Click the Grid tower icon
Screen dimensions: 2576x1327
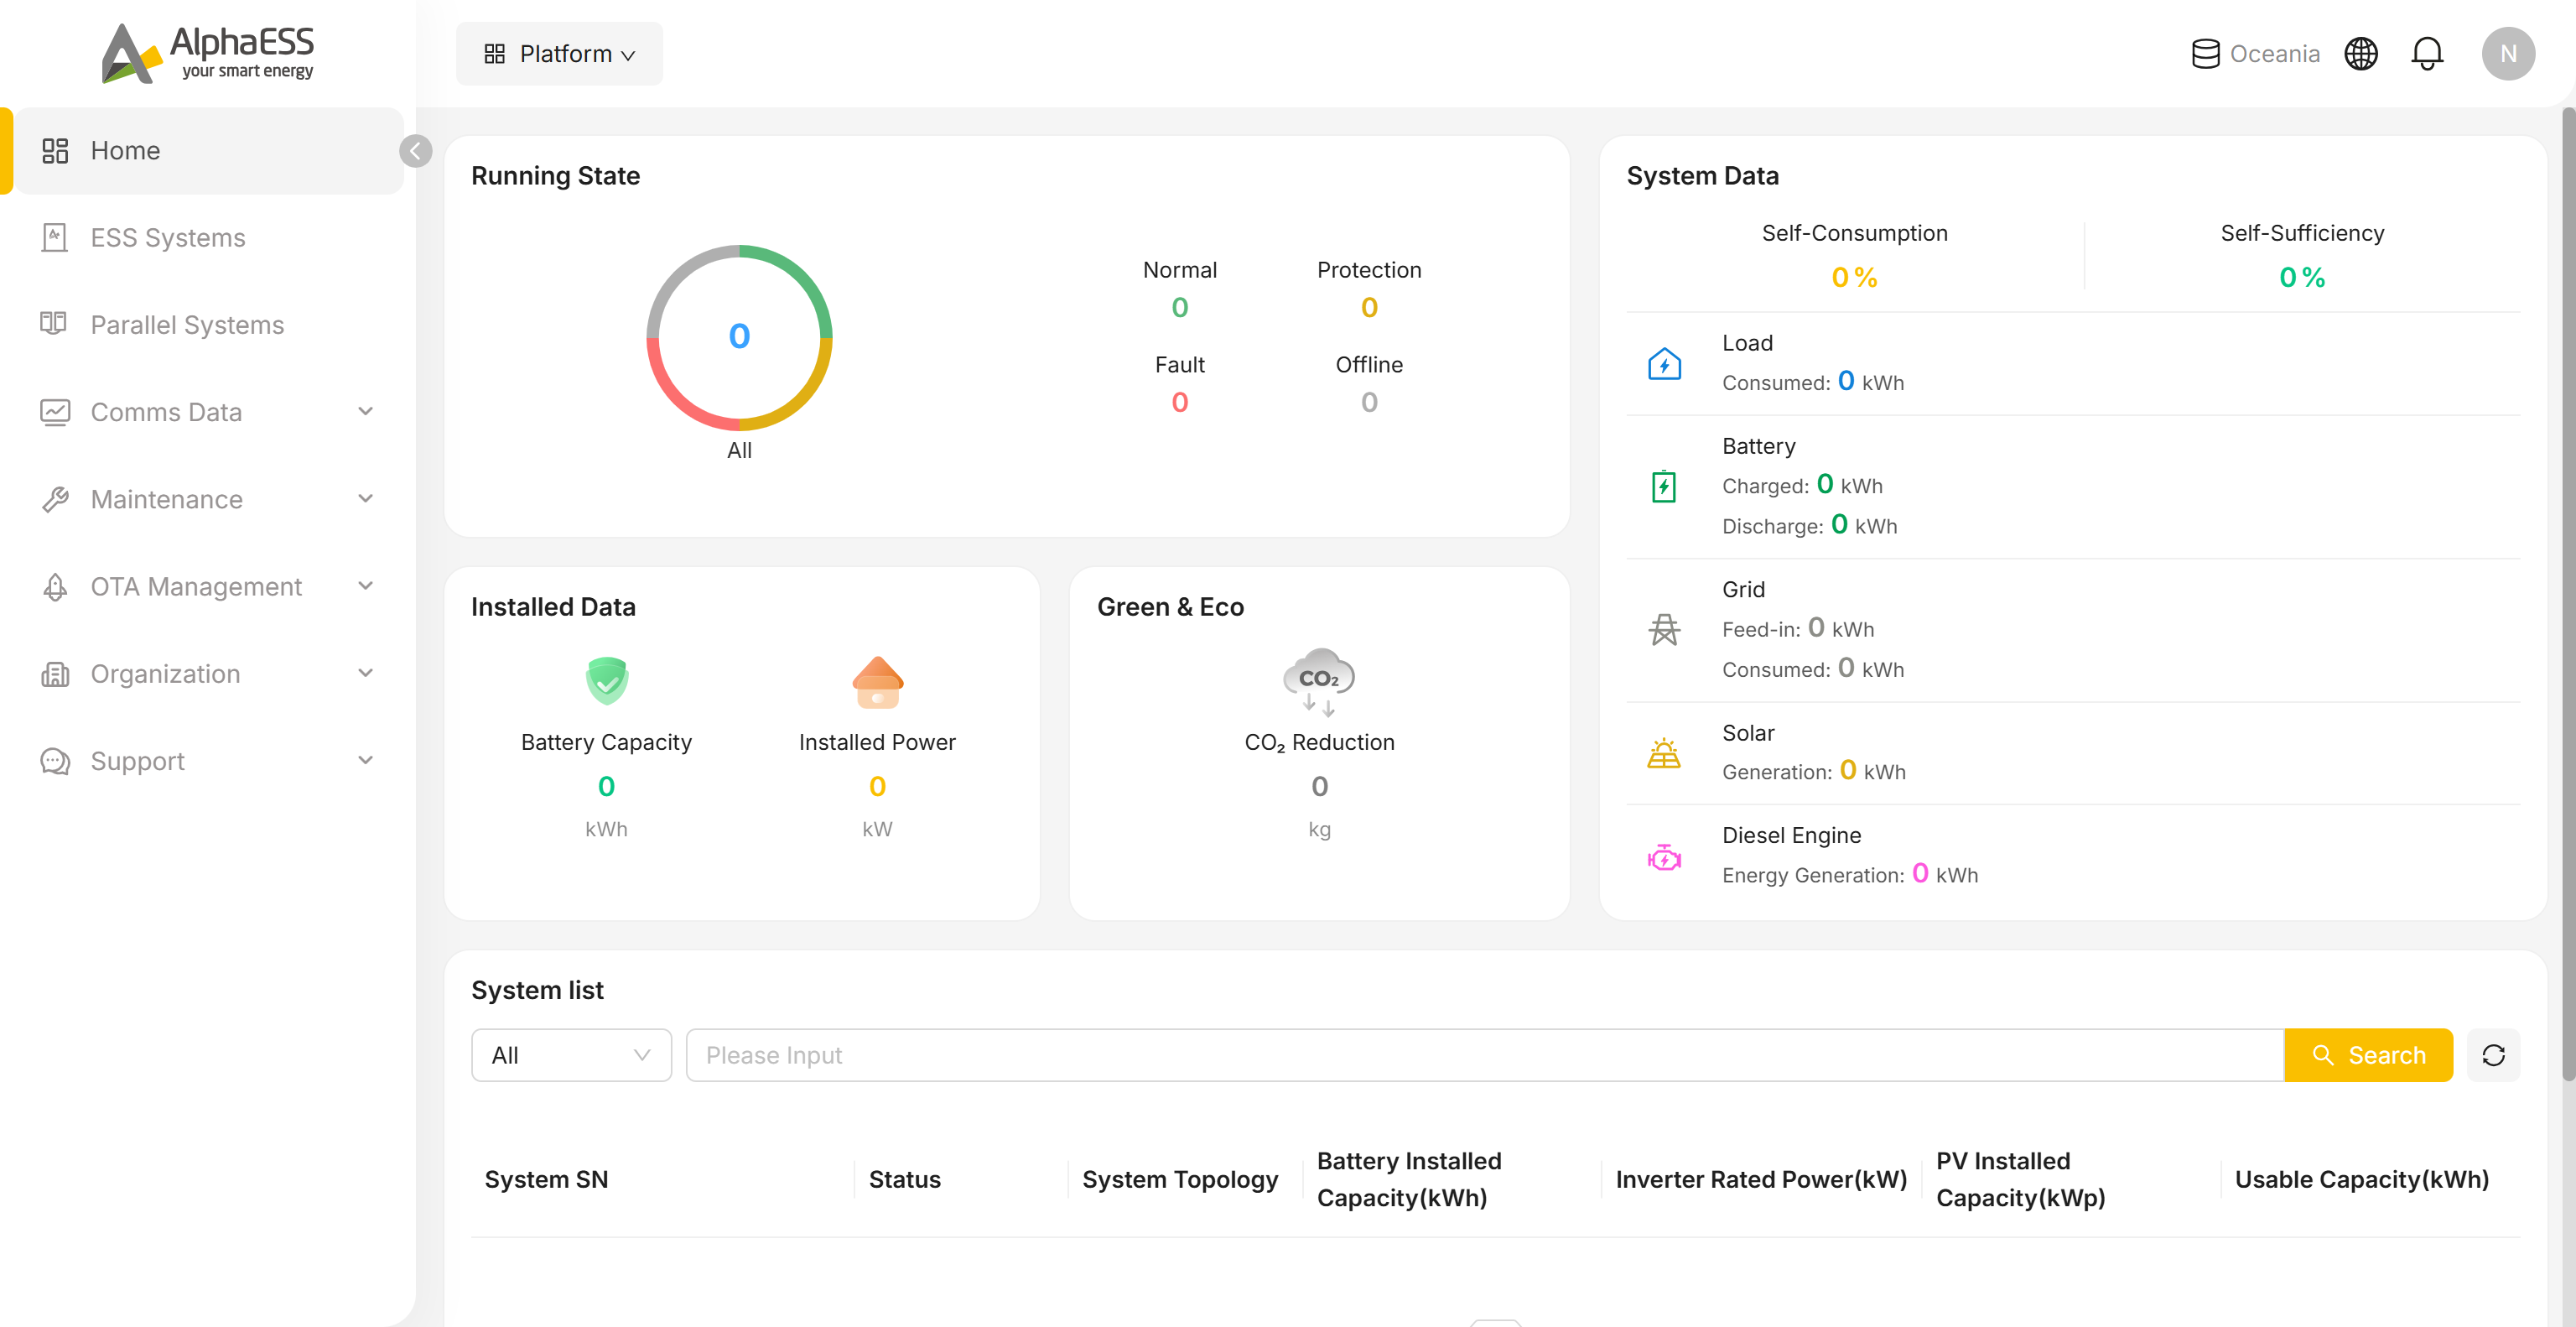tap(1664, 629)
